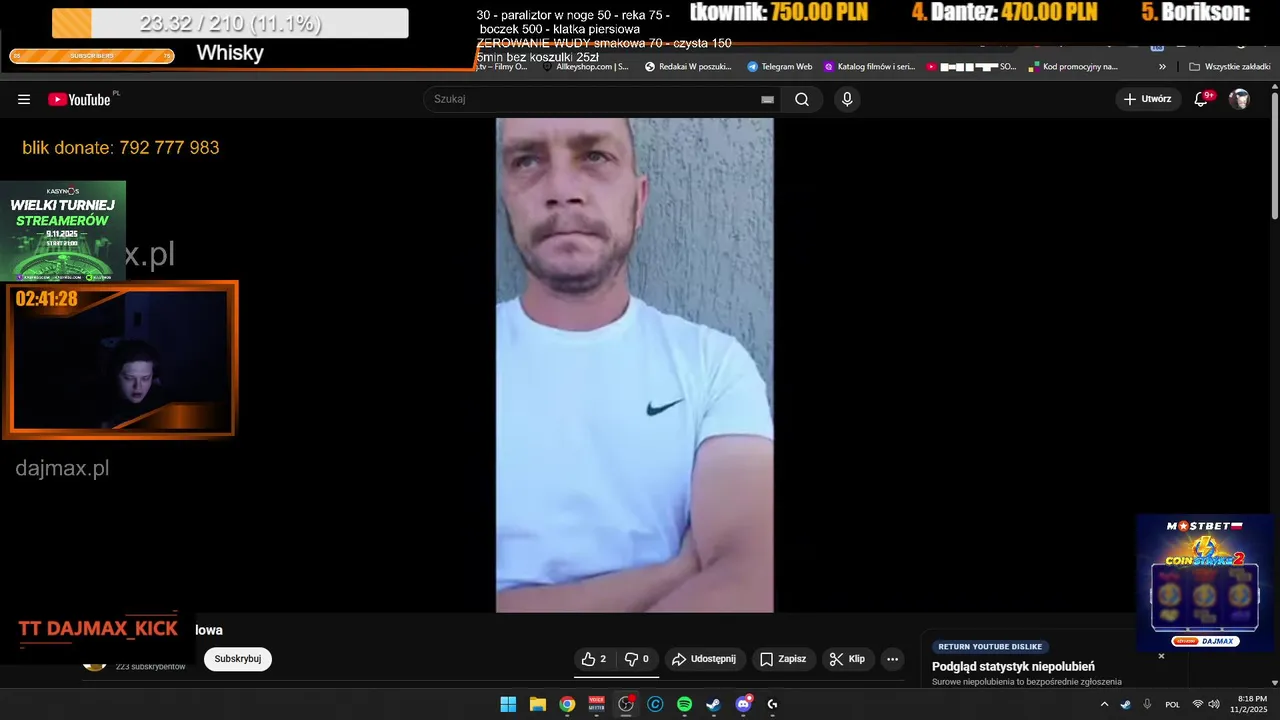Open Kod promocyjny na... bookmark
Image resolution: width=1280 pixels, height=720 pixels.
point(1072,67)
